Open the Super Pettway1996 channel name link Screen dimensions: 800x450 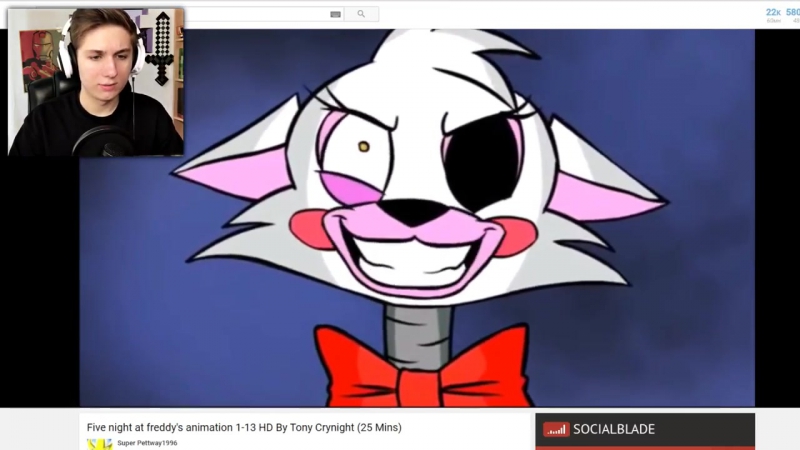146,442
